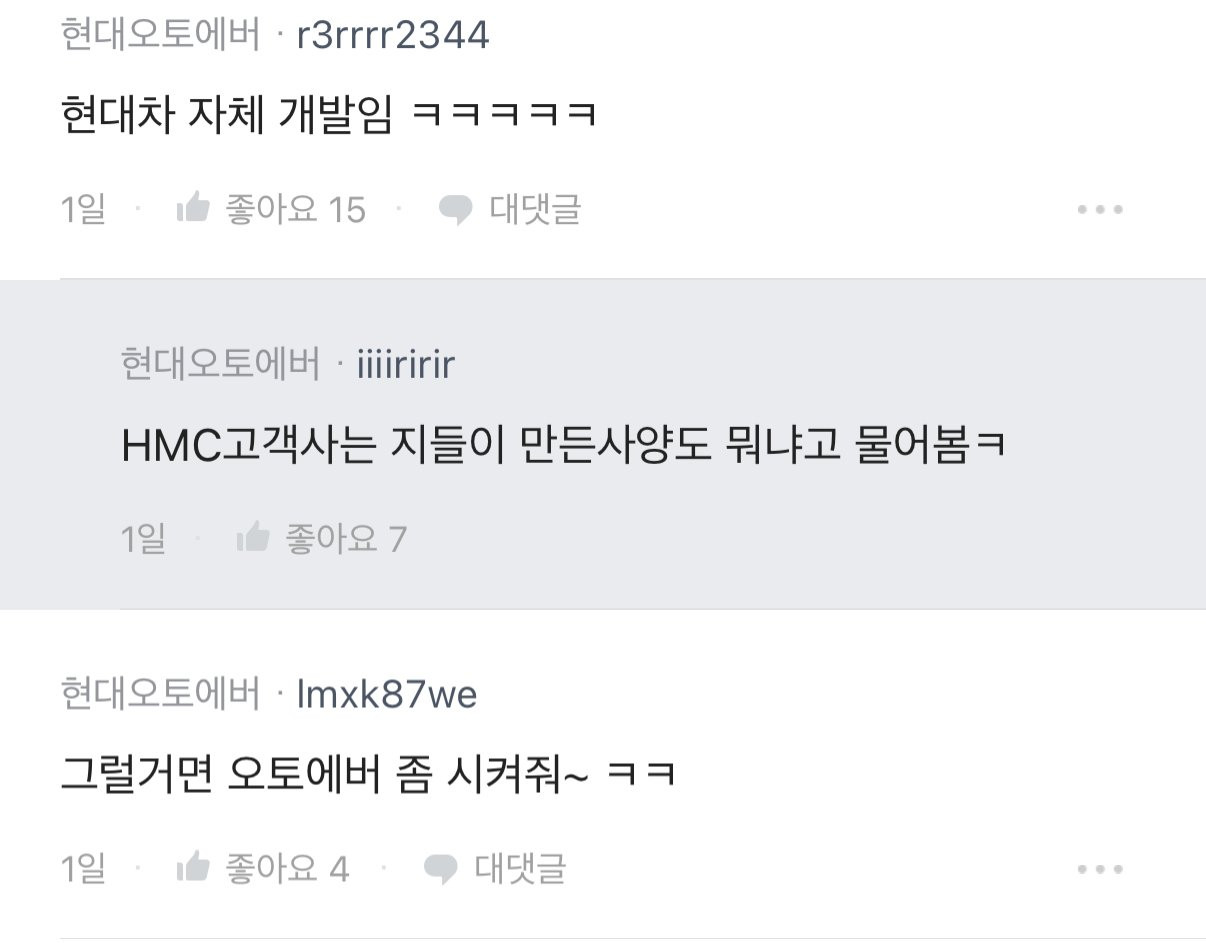Open the three-dot menu for lmxk87we's comment
Image resolution: width=1206 pixels, height=943 pixels.
coord(1100,870)
